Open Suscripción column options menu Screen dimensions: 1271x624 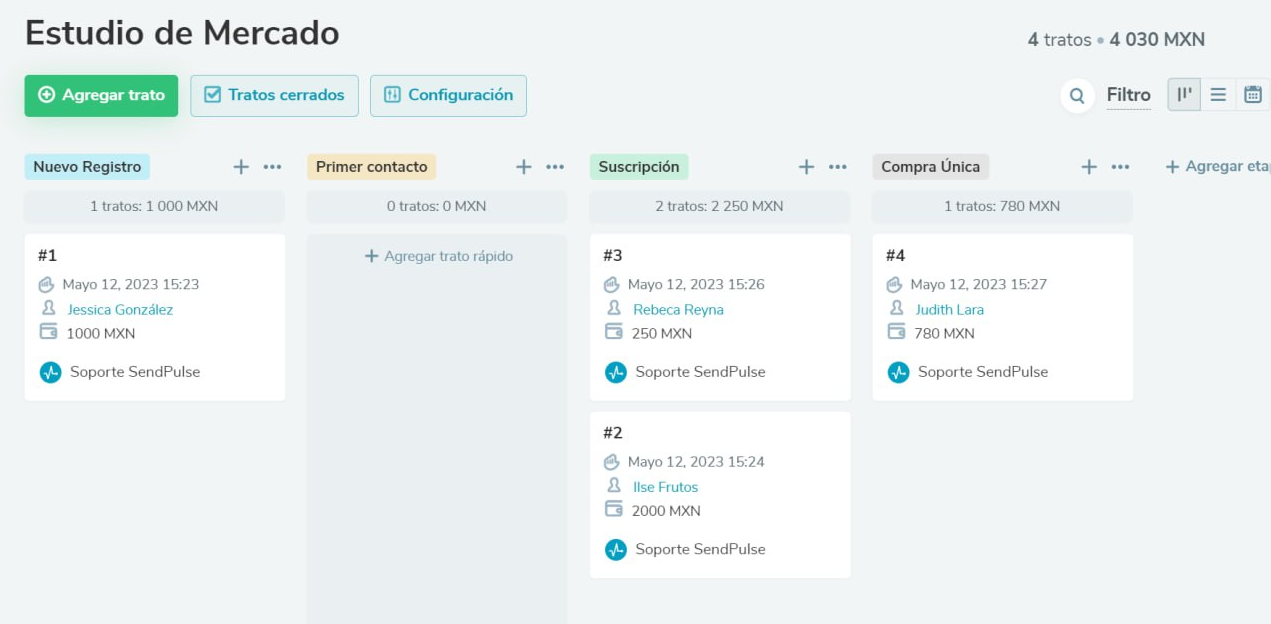tap(838, 167)
